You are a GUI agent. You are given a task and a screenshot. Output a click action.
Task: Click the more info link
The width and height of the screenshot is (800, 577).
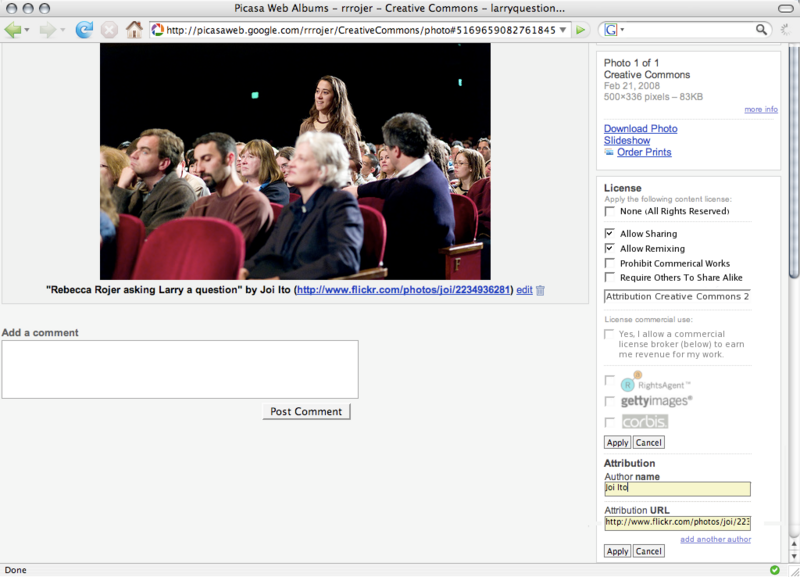[761, 109]
